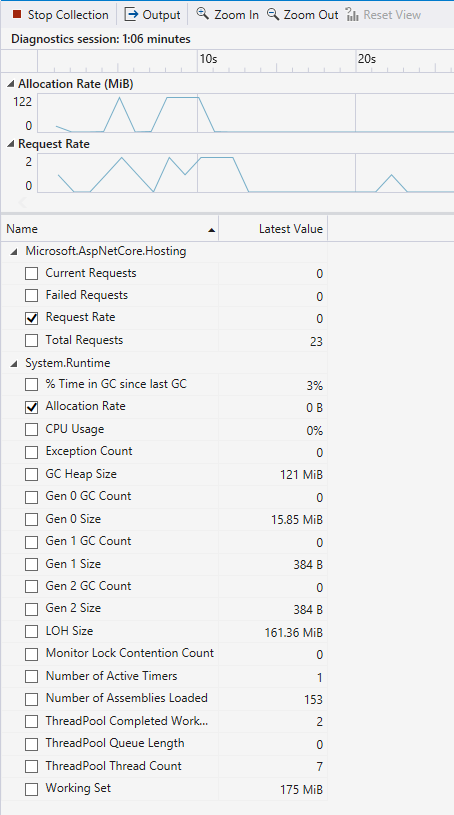Check the ThreadPool Thread Count checkbox
Image resolution: width=454 pixels, height=815 pixels.
tap(32, 766)
